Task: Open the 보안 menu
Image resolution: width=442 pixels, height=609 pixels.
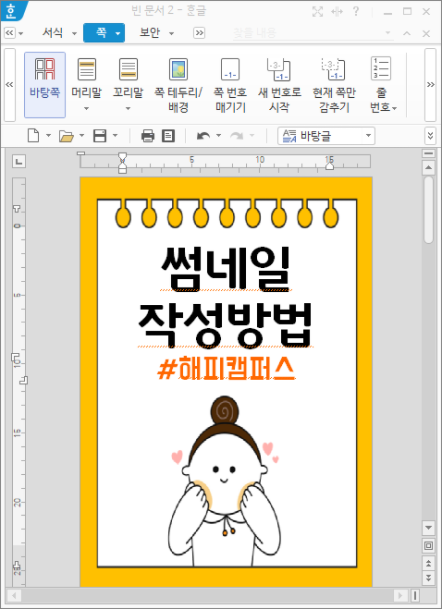Action: coord(156,33)
